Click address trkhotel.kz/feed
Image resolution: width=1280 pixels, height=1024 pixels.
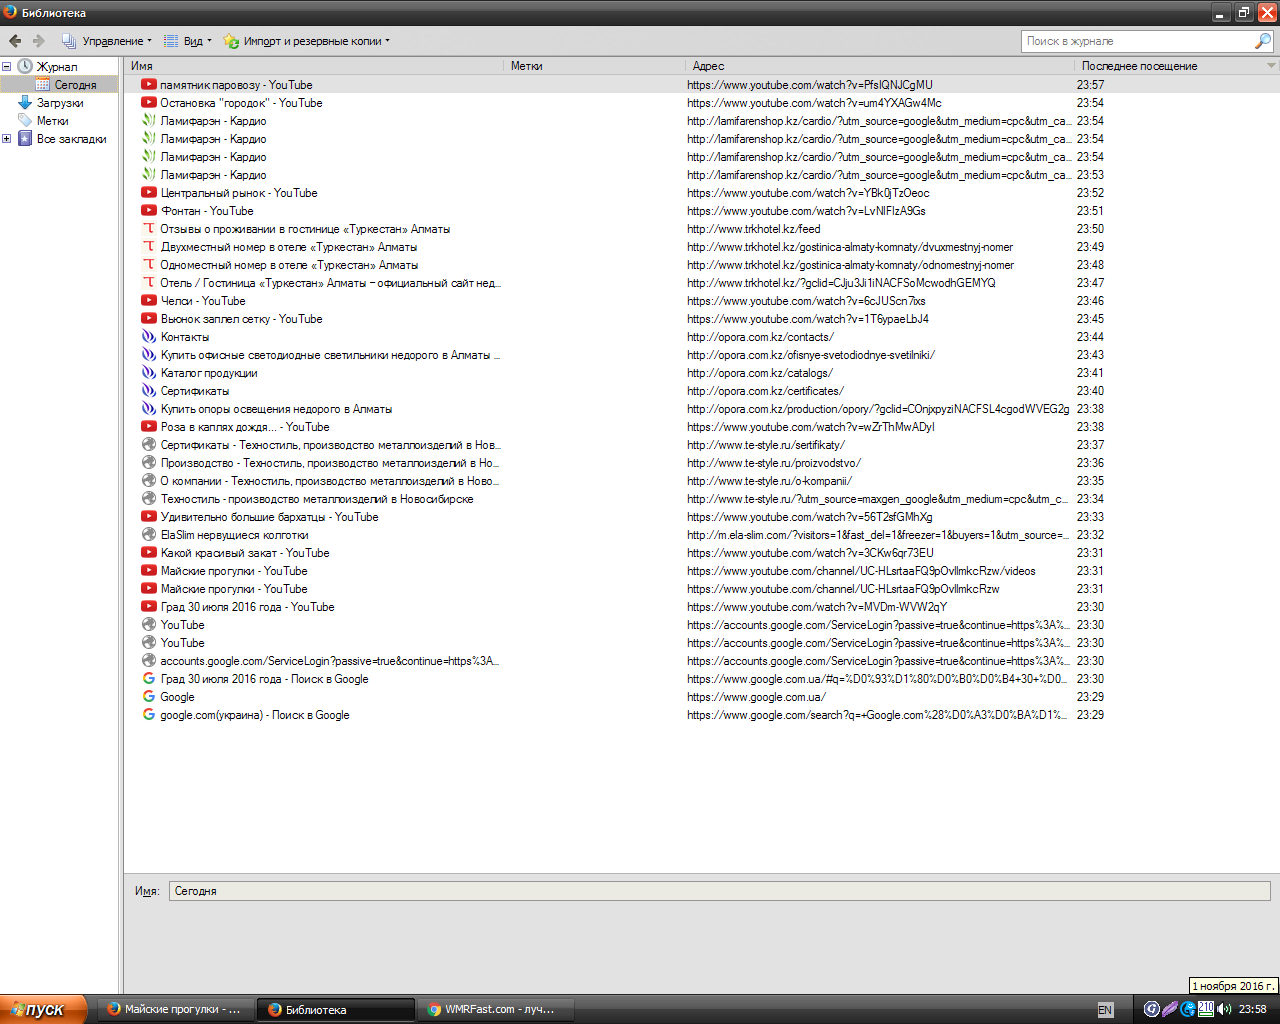(x=754, y=229)
